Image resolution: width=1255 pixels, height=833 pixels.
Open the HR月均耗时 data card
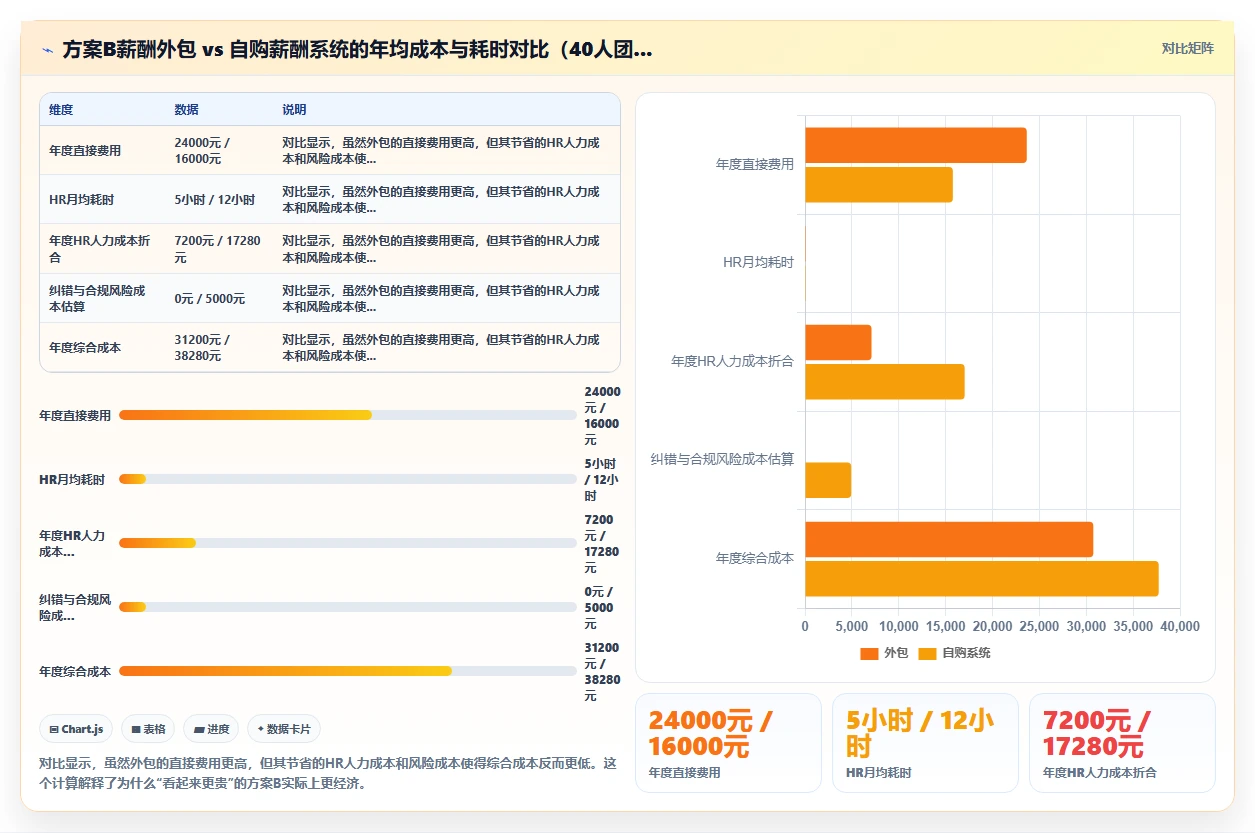pos(925,743)
